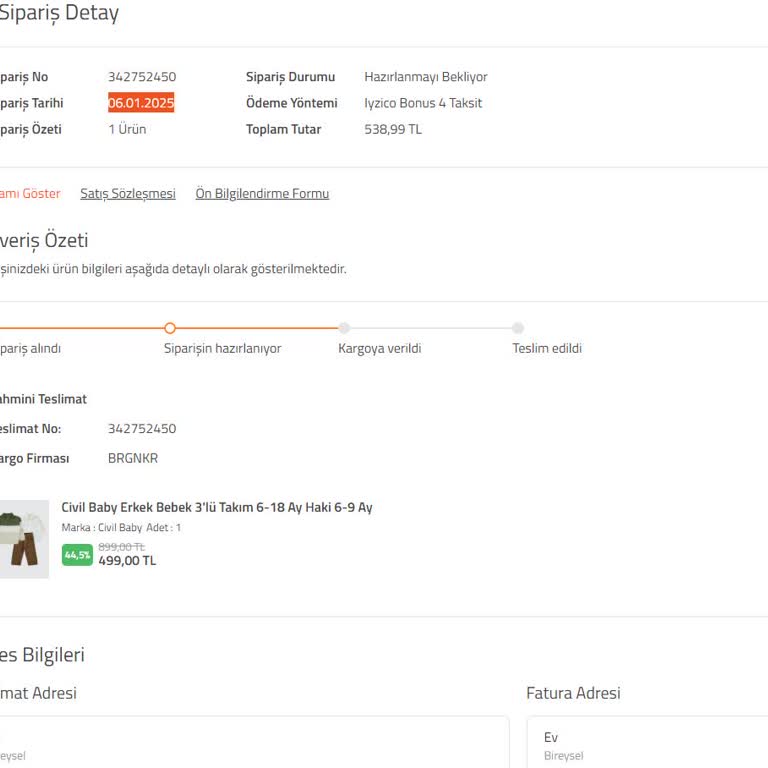Click the cargo company value BRGNKR
Image resolution: width=768 pixels, height=768 pixels.
pos(133,458)
